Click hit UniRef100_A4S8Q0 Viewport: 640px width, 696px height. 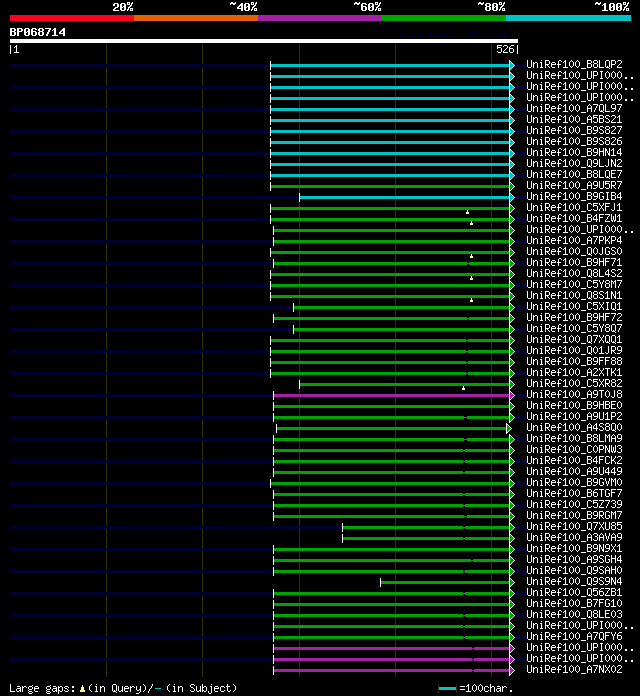tap(574, 427)
